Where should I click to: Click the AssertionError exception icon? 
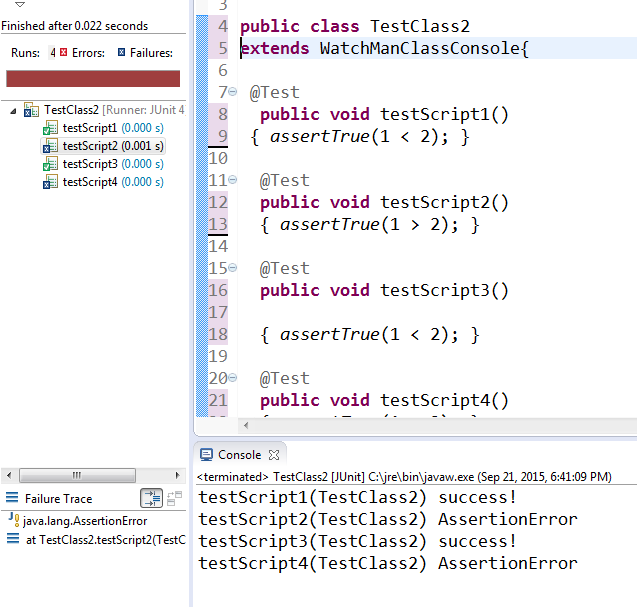[x=13, y=519]
